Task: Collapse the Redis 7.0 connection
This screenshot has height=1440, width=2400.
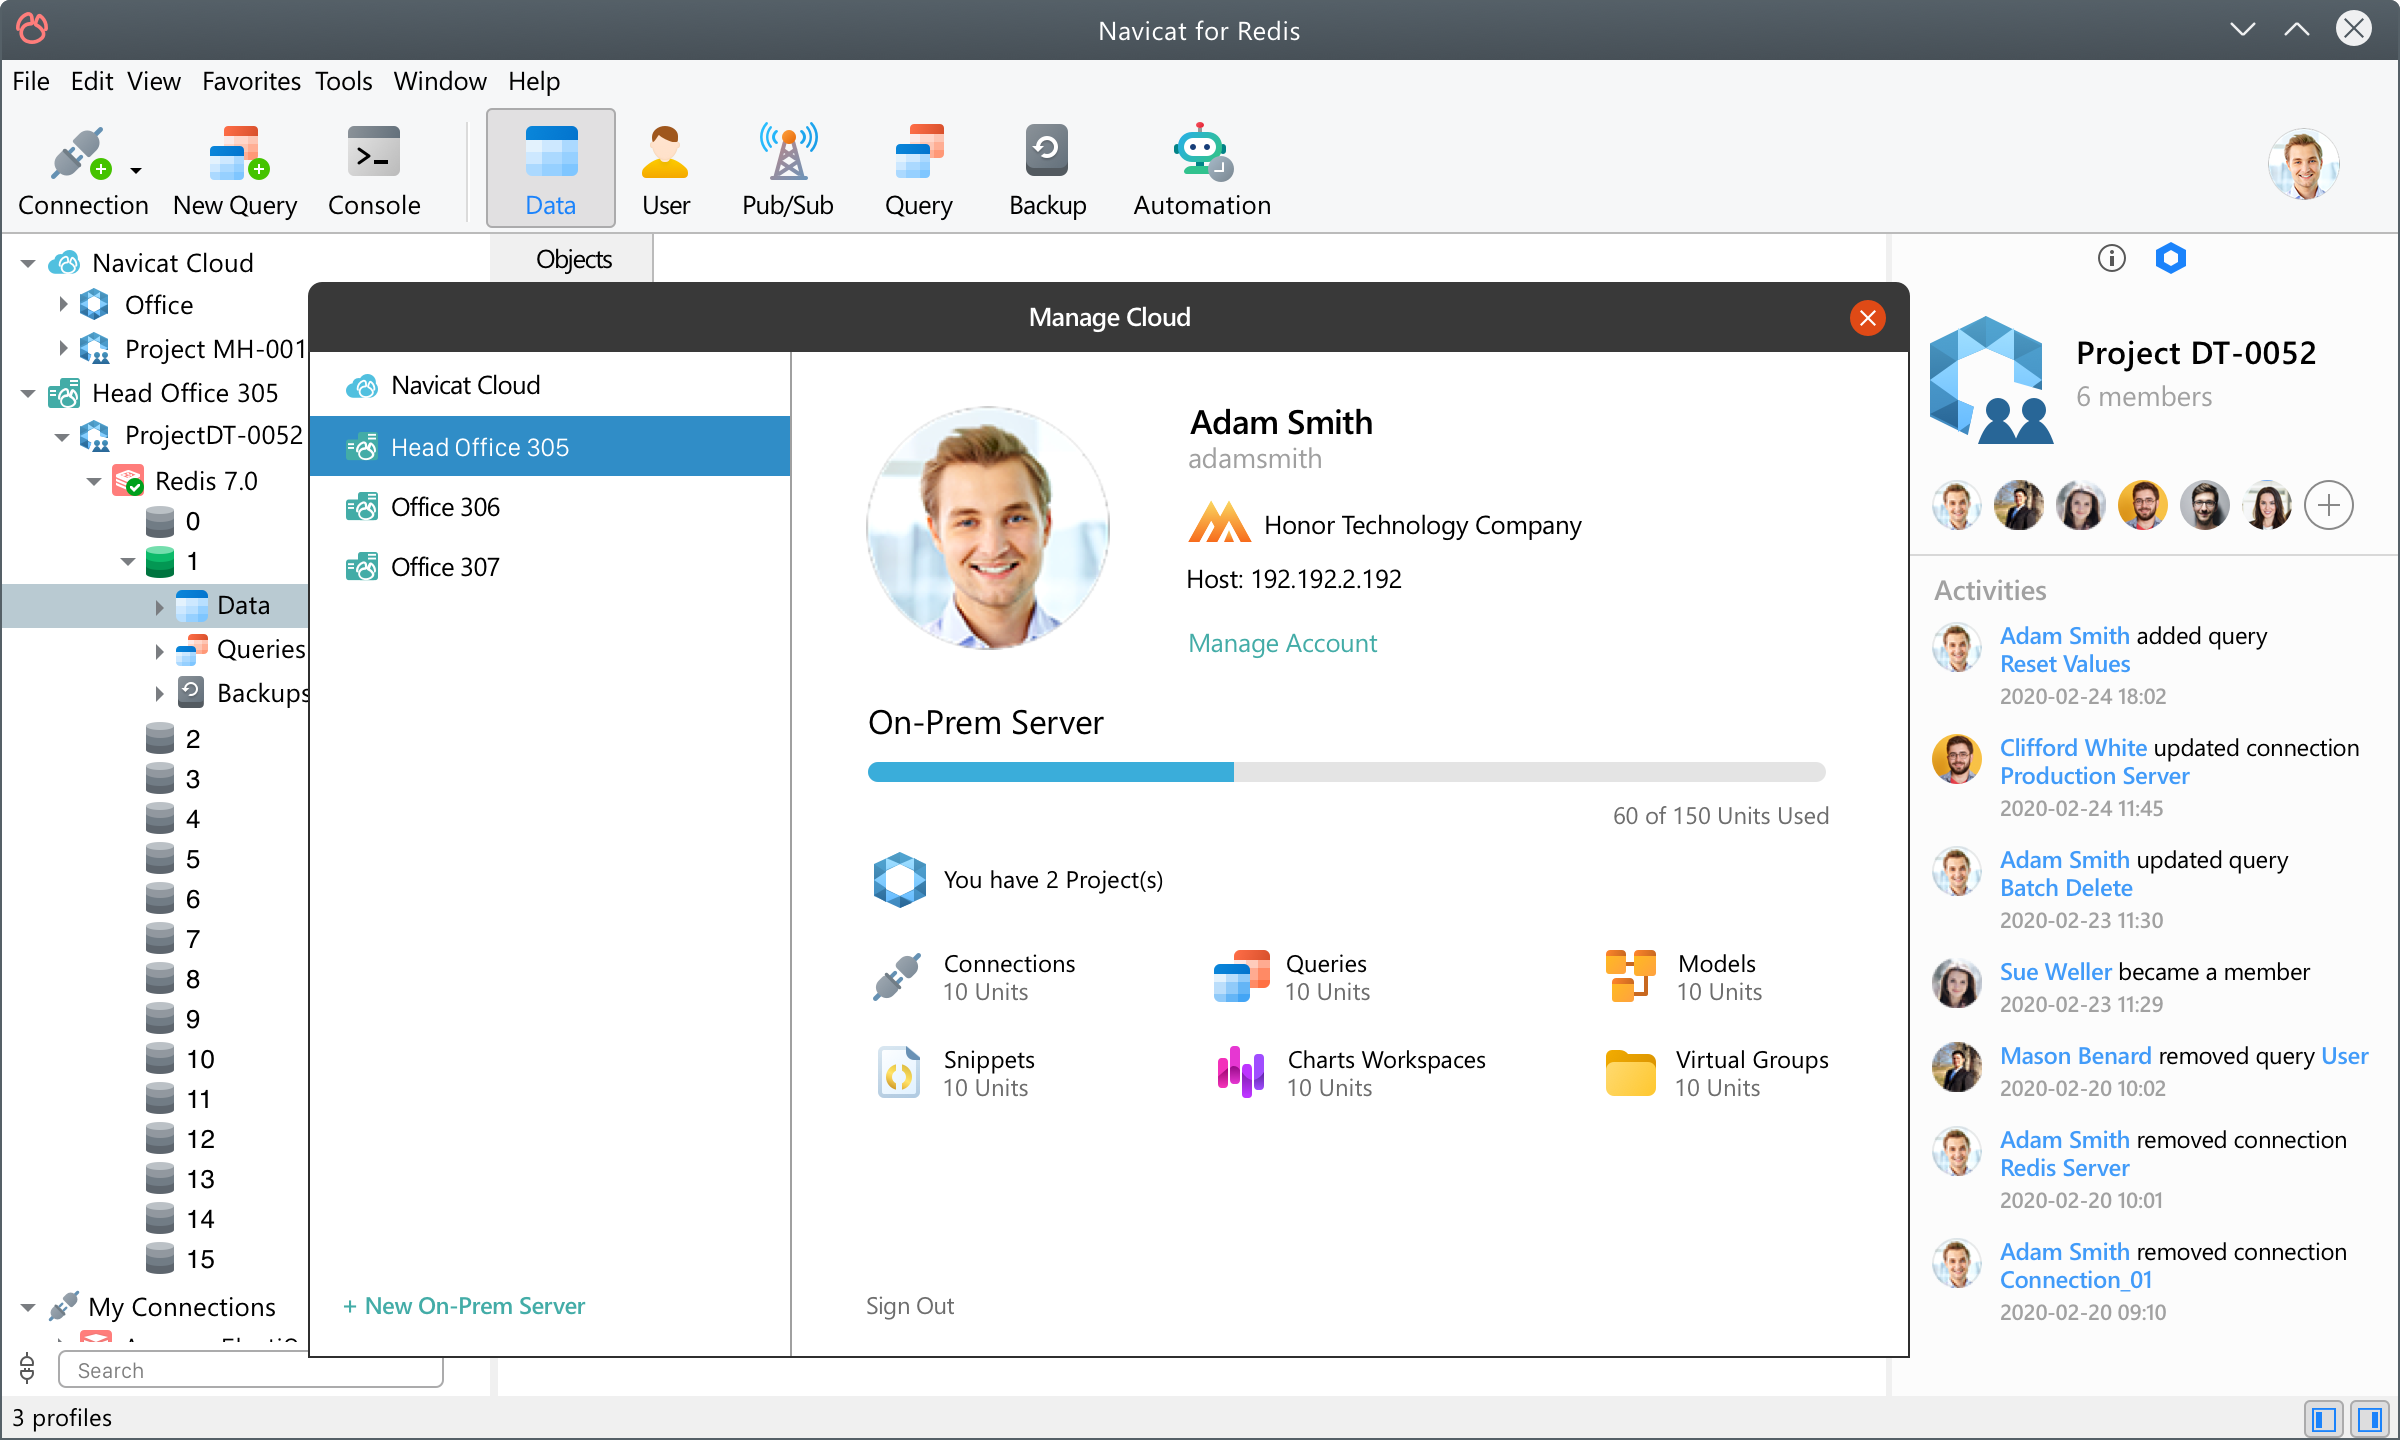Action: (94, 482)
